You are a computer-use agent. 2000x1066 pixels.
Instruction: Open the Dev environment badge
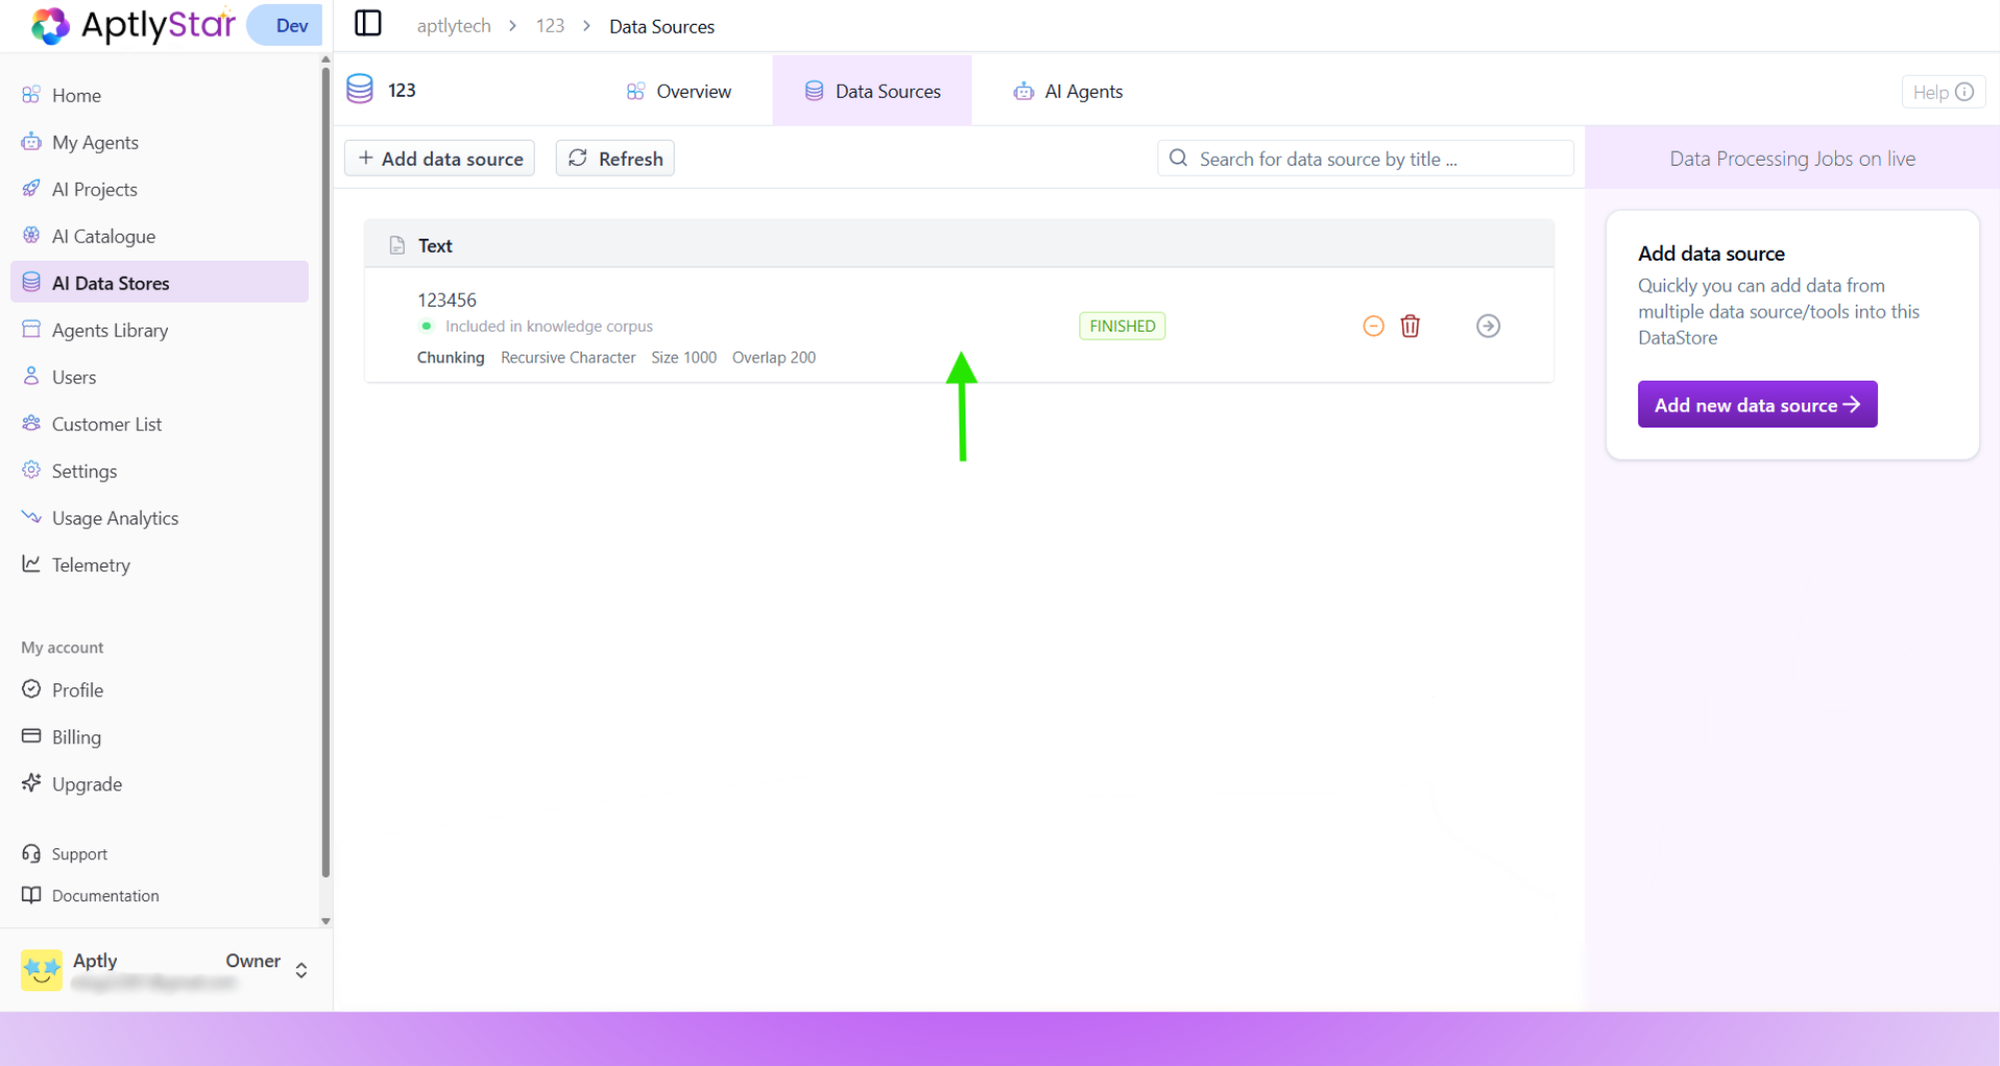(285, 25)
